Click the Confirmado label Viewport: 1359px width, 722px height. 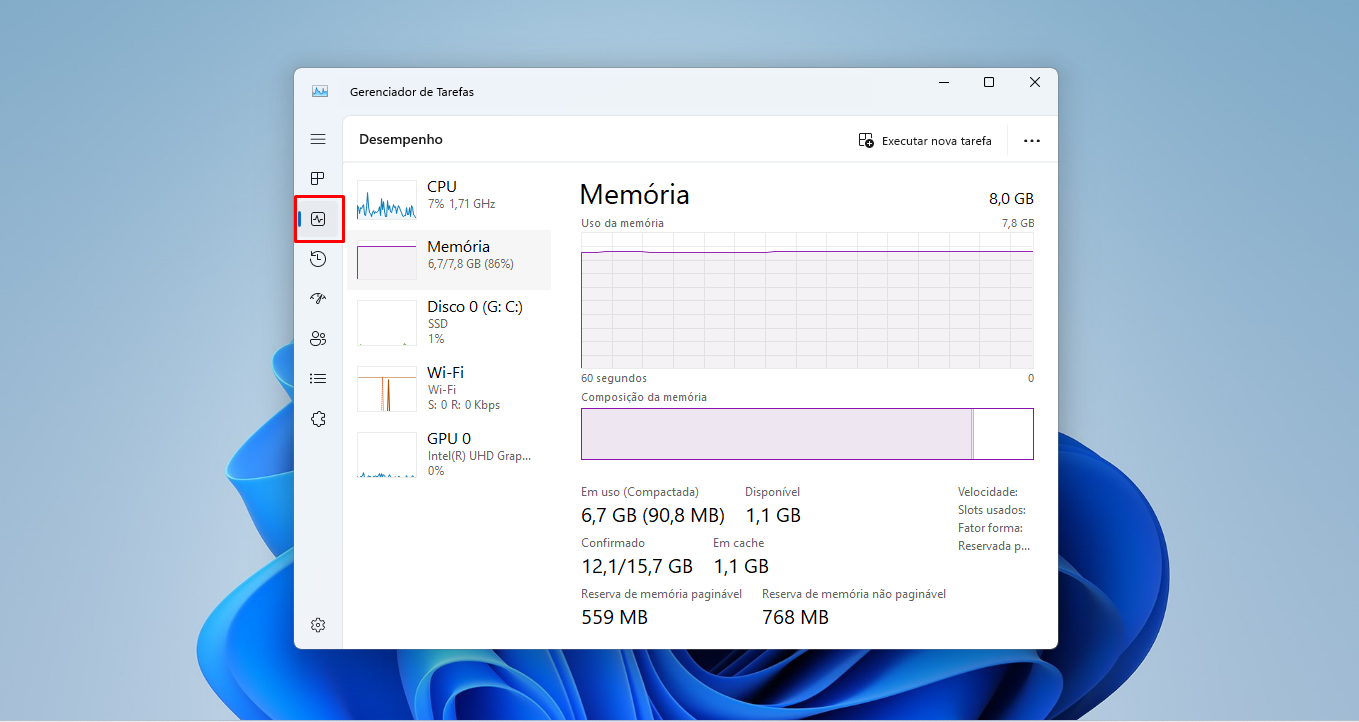tap(613, 543)
